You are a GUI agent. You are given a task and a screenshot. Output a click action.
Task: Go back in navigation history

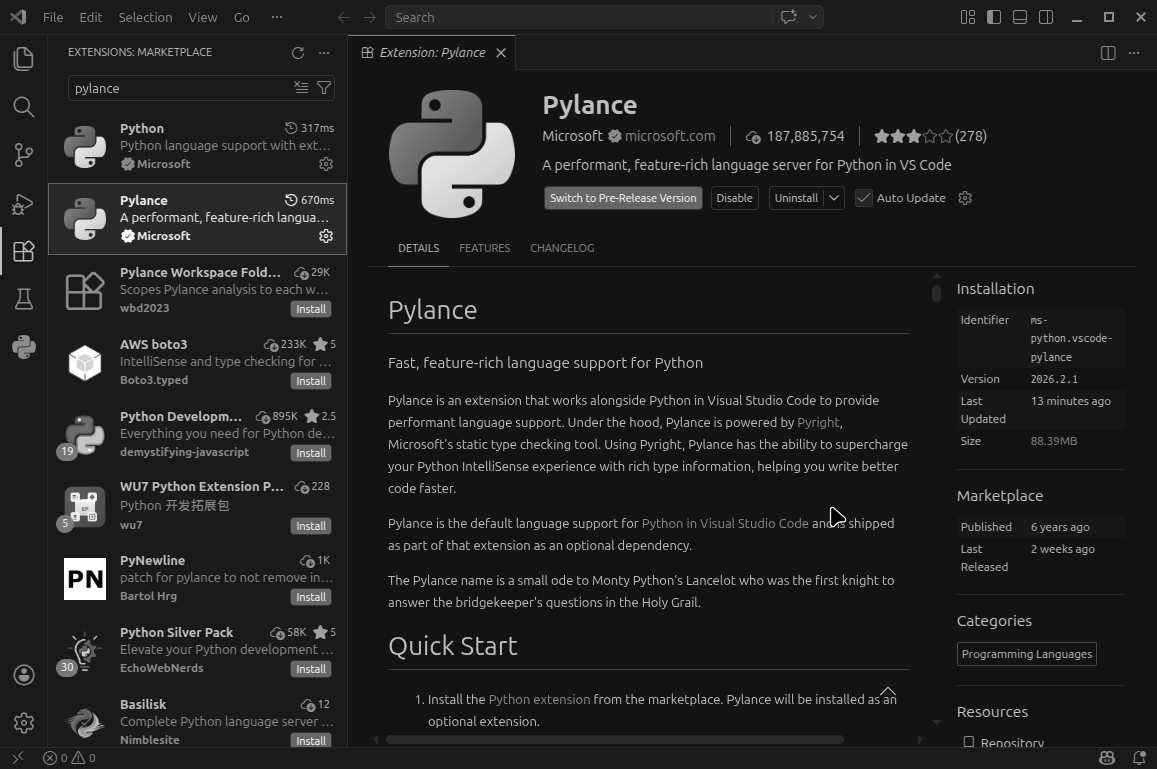click(343, 17)
